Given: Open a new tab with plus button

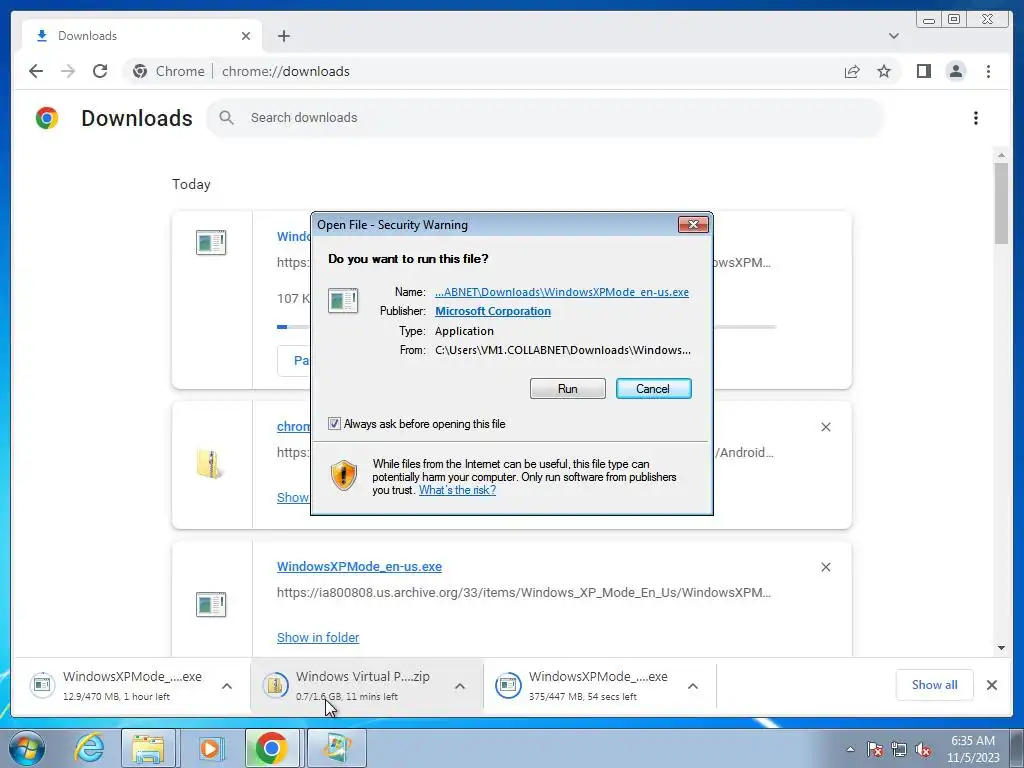Looking at the screenshot, I should coord(283,36).
